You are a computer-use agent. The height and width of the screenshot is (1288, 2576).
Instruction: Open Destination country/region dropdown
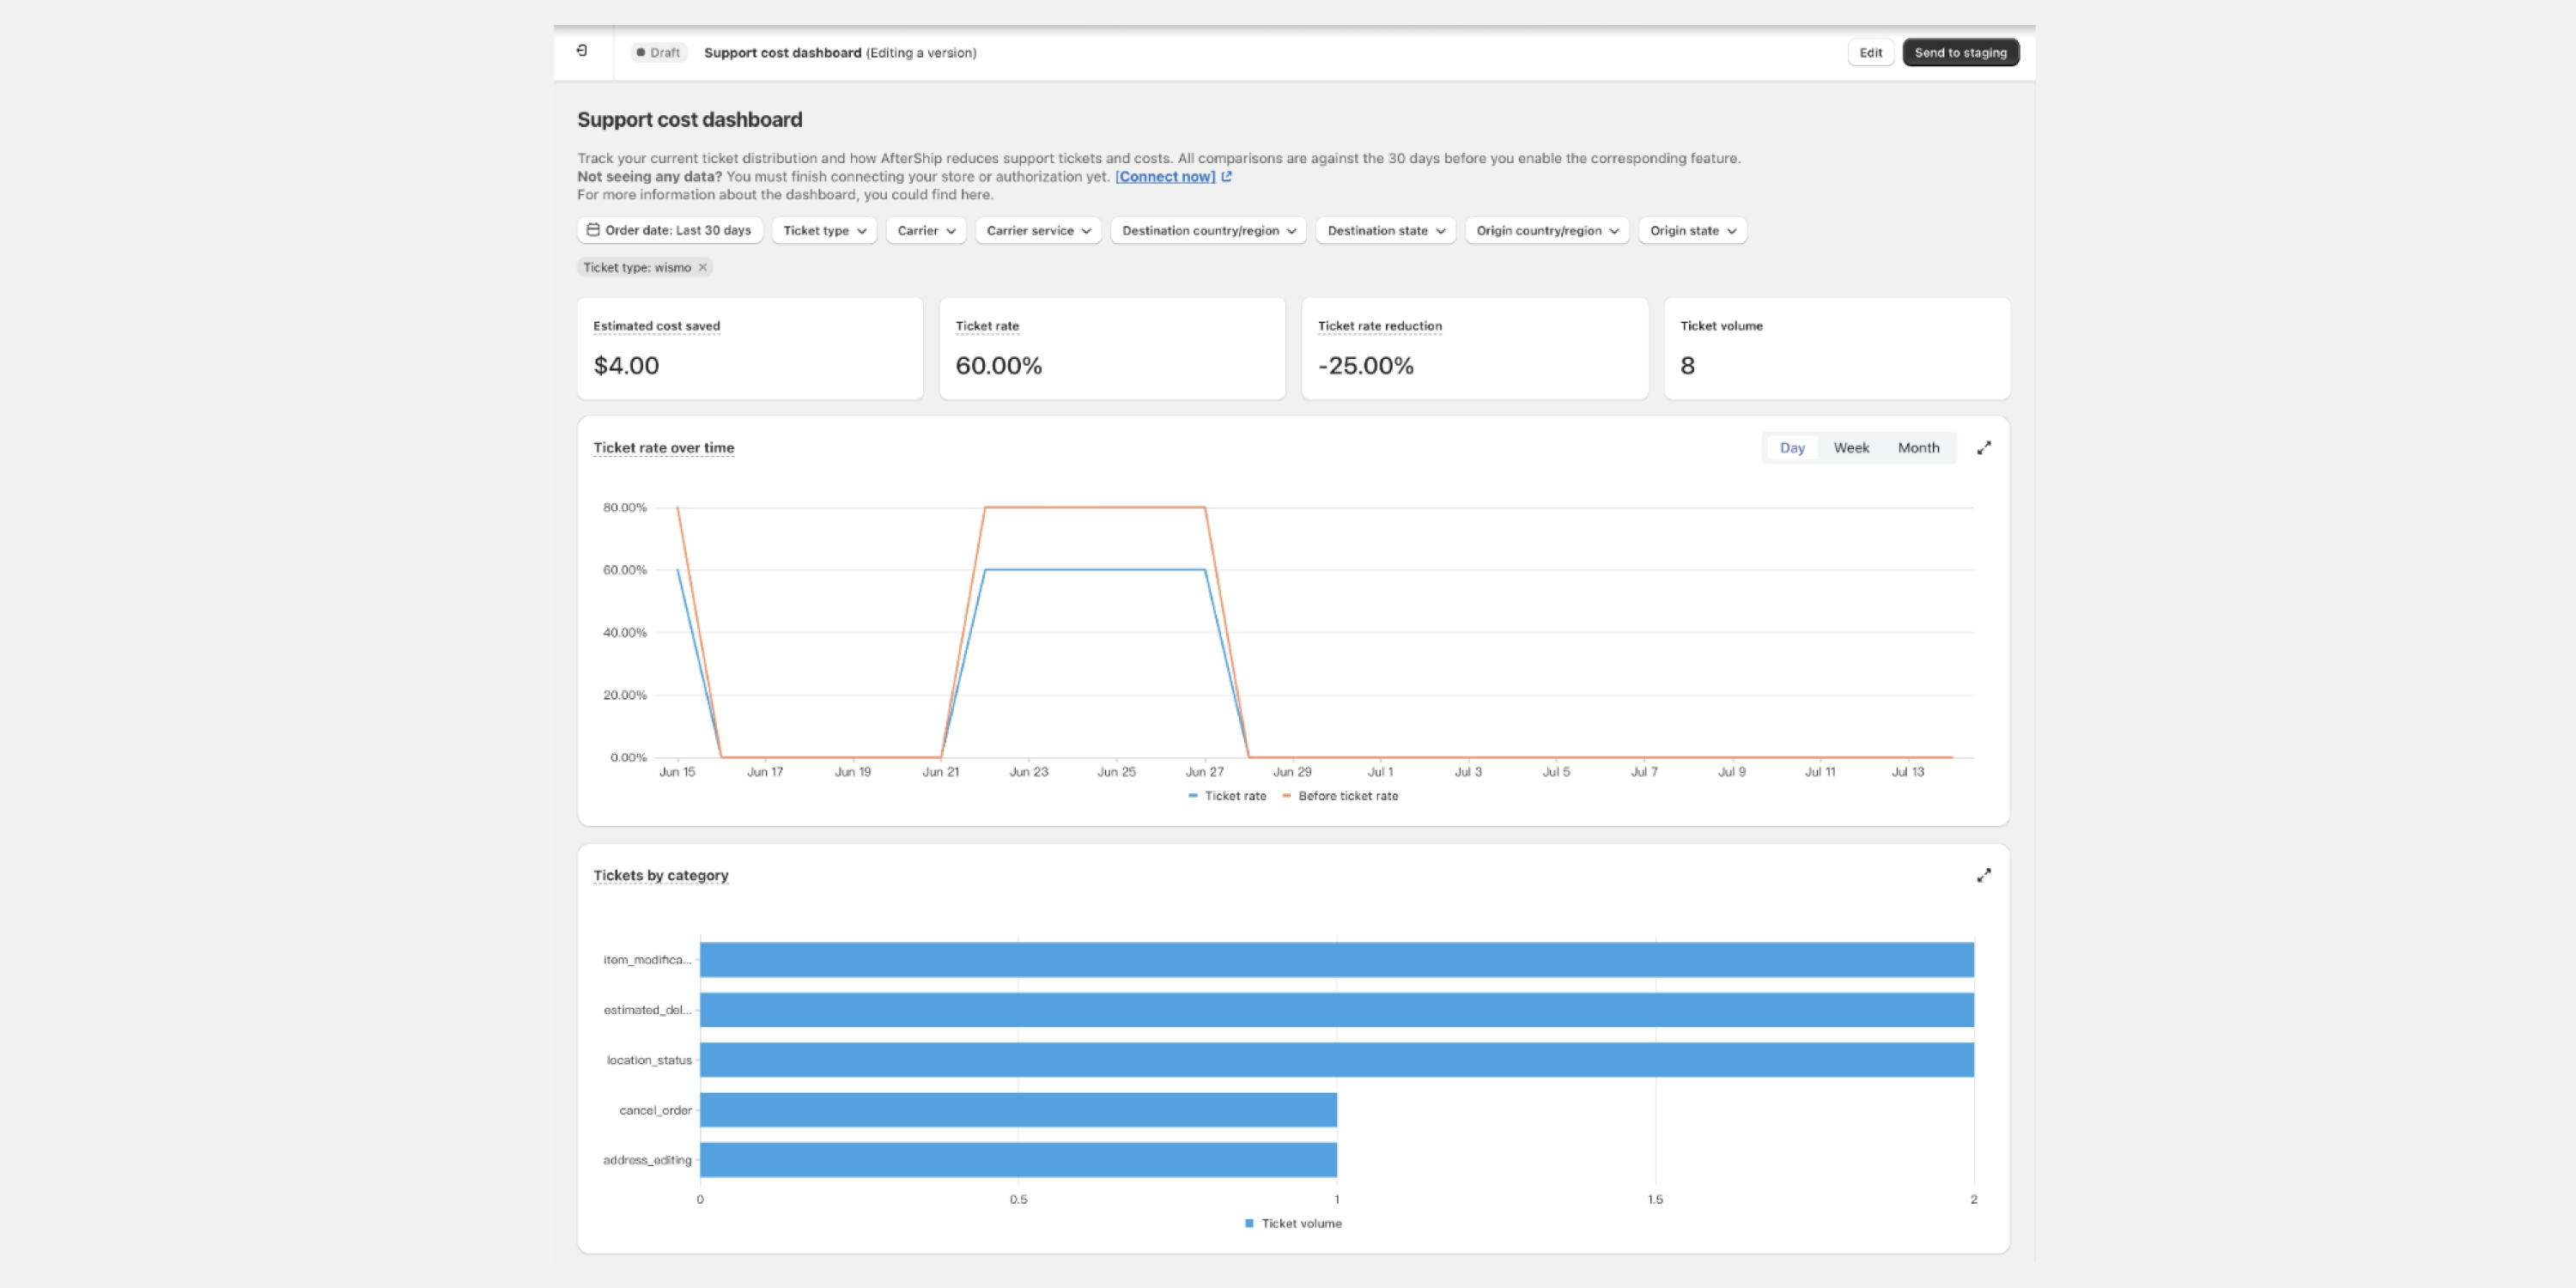coord(1208,230)
